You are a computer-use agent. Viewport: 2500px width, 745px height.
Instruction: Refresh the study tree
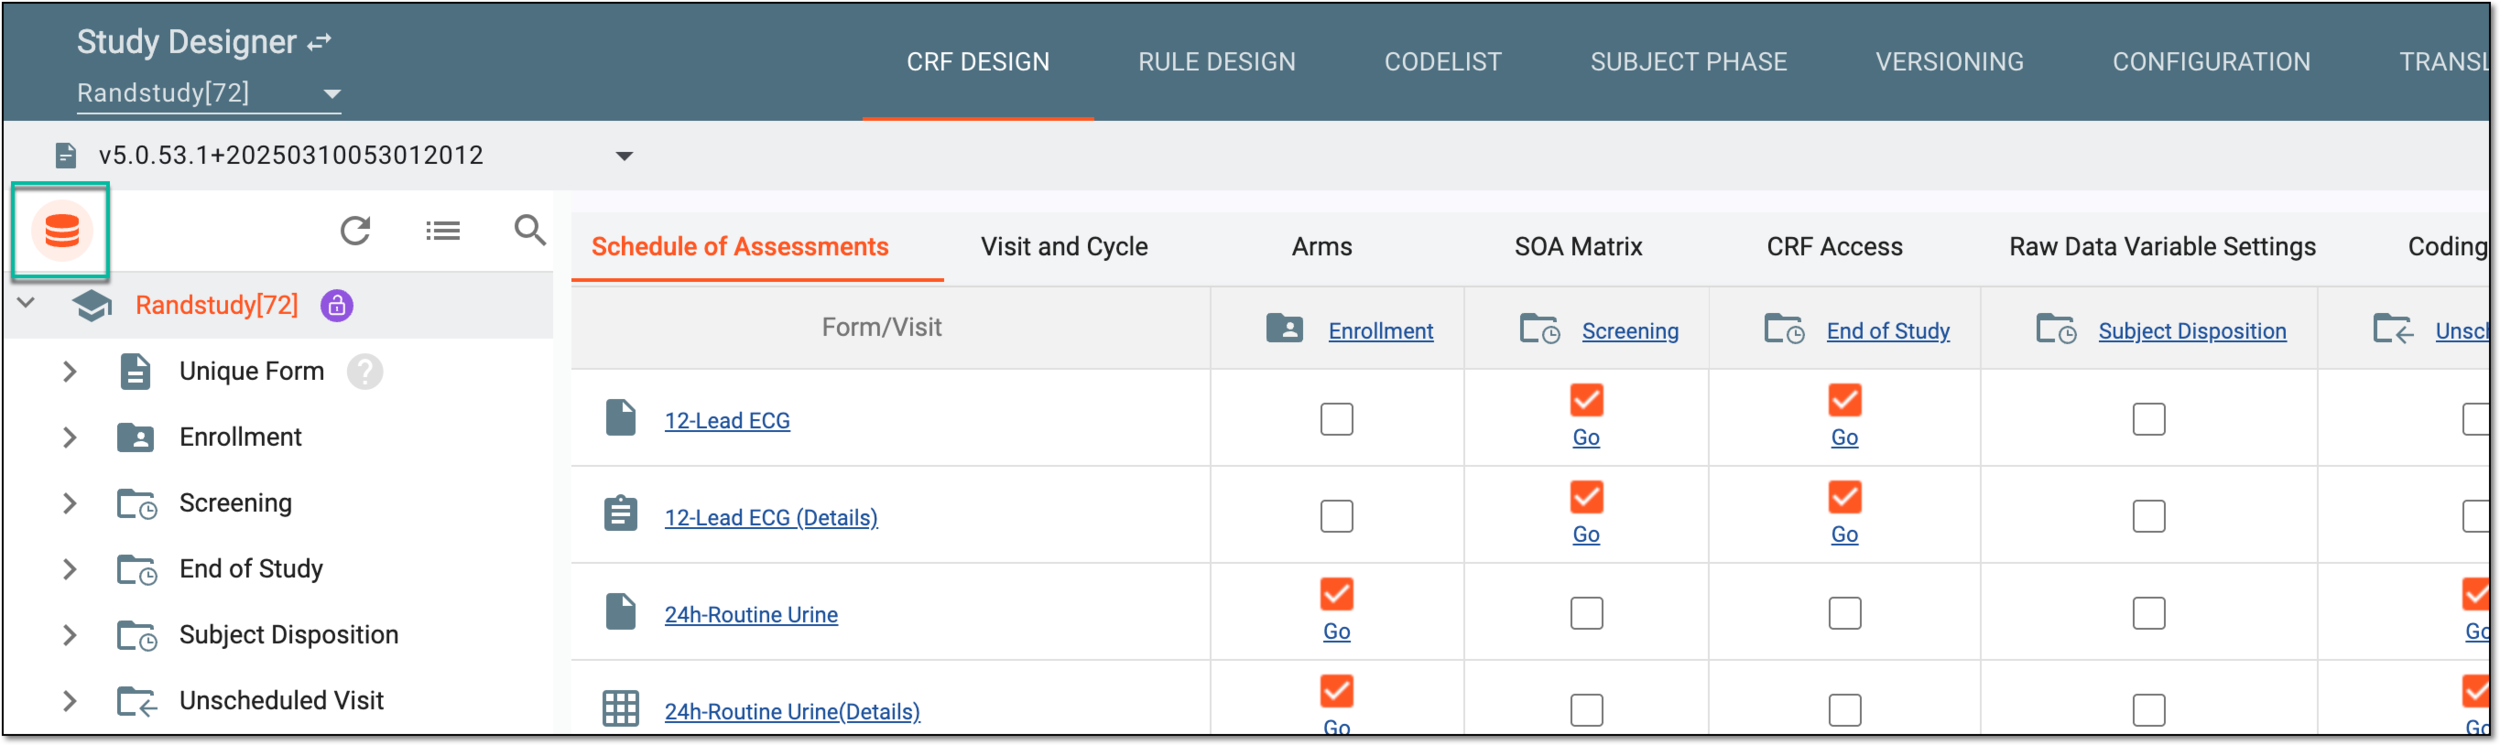click(355, 231)
